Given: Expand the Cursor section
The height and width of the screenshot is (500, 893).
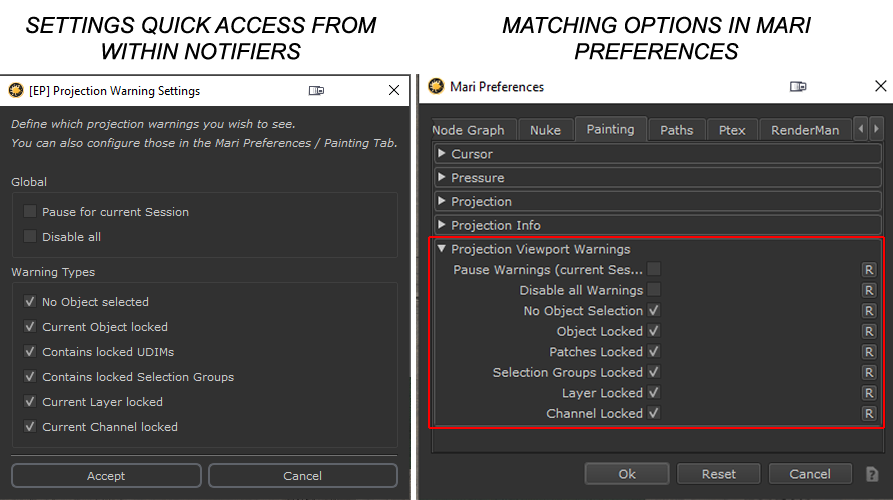Looking at the screenshot, I should point(443,154).
